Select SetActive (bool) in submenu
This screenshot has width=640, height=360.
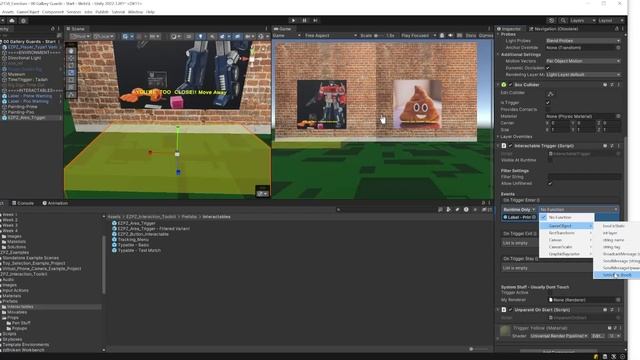[x=617, y=275]
